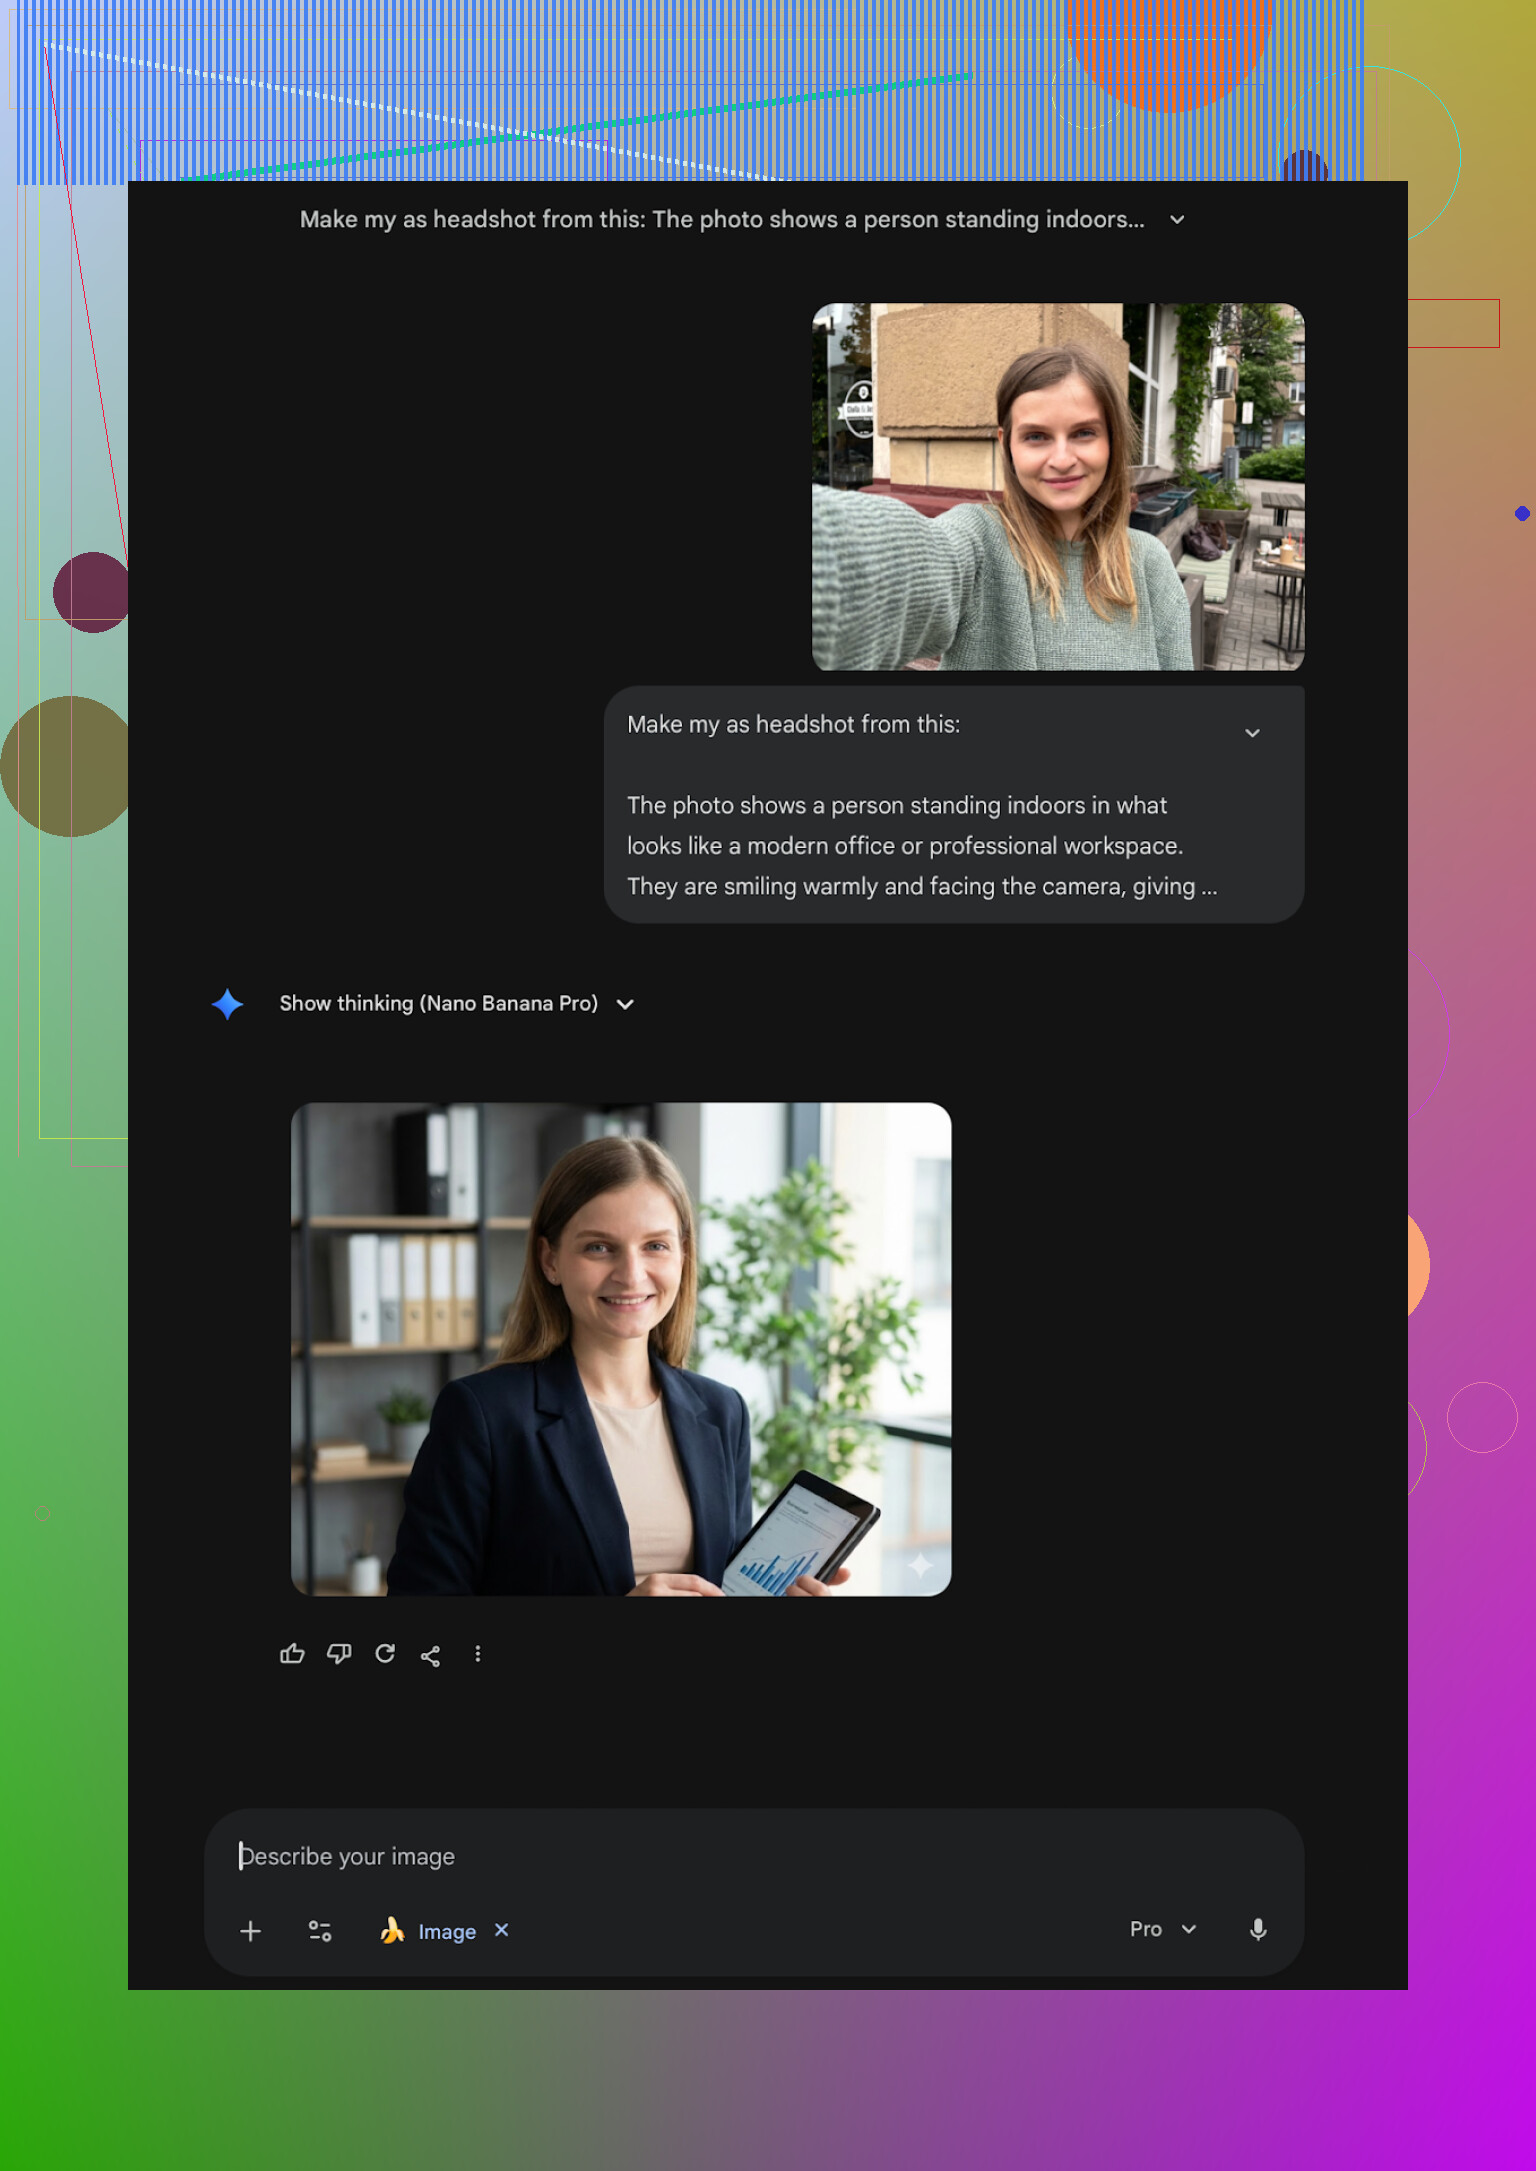Expand Show thinking chevron arrow
This screenshot has height=2171, width=1536.
point(626,1004)
